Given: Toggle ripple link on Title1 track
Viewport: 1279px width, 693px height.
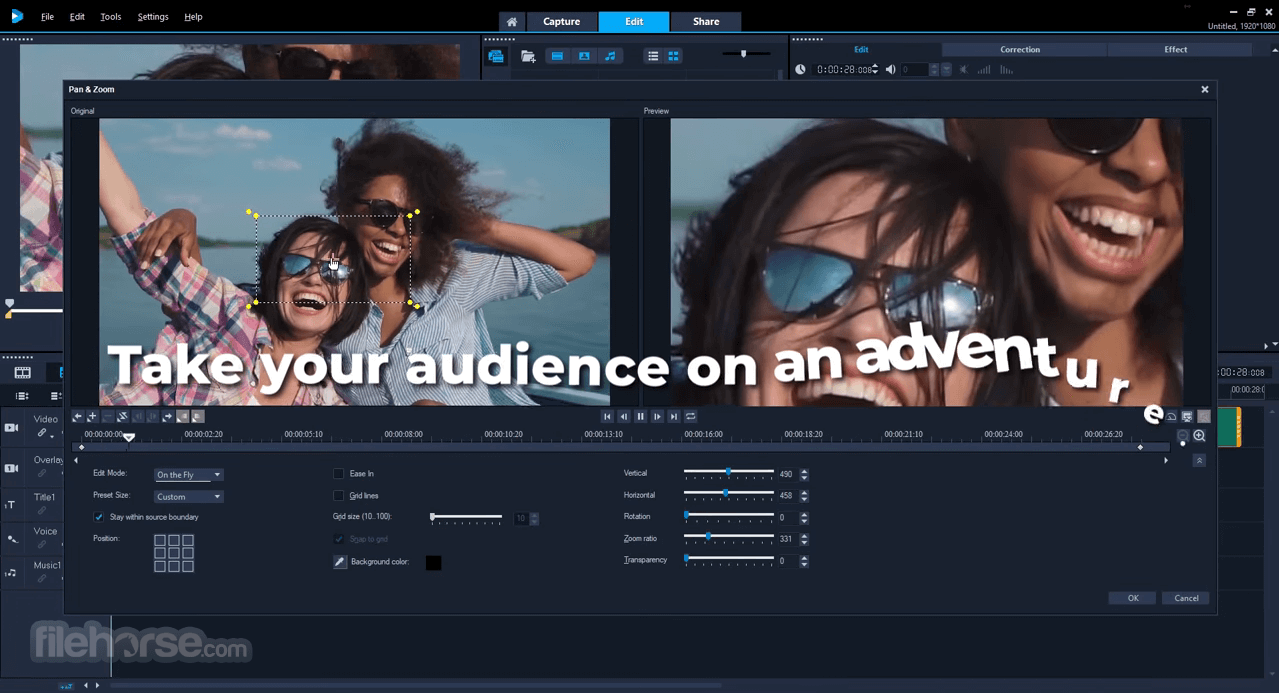Looking at the screenshot, I should tap(42, 511).
